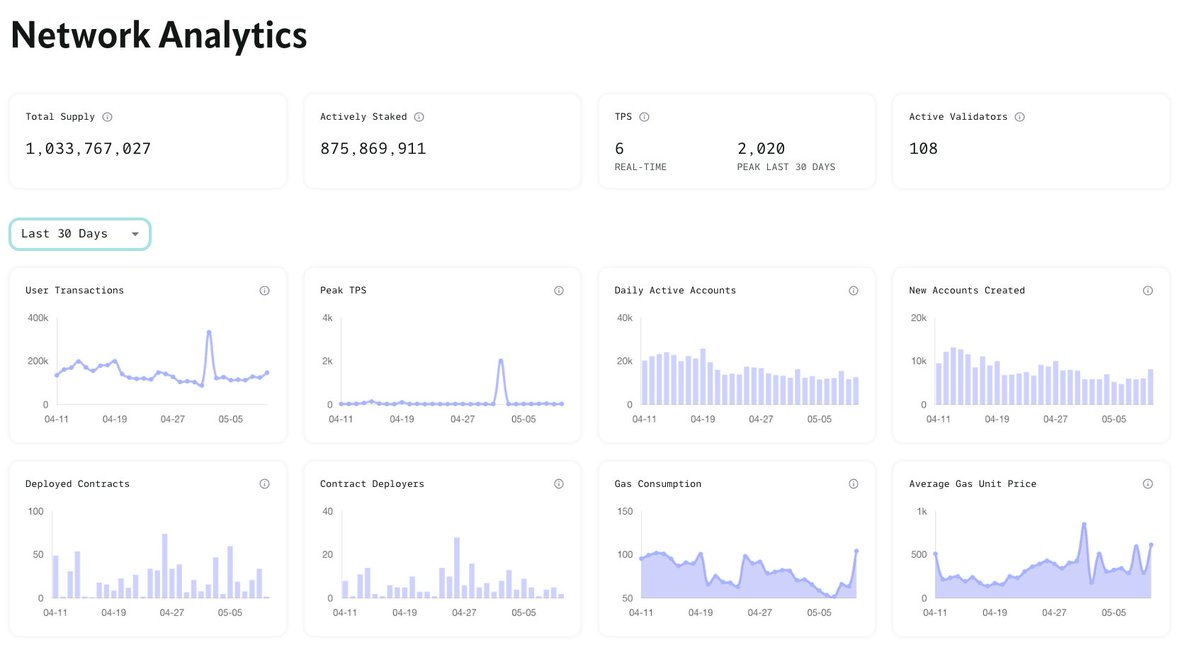Image resolution: width=1200 pixels, height=650 pixels.
Task: Open info icon on New Accounts Created card
Action: [x=1148, y=291]
